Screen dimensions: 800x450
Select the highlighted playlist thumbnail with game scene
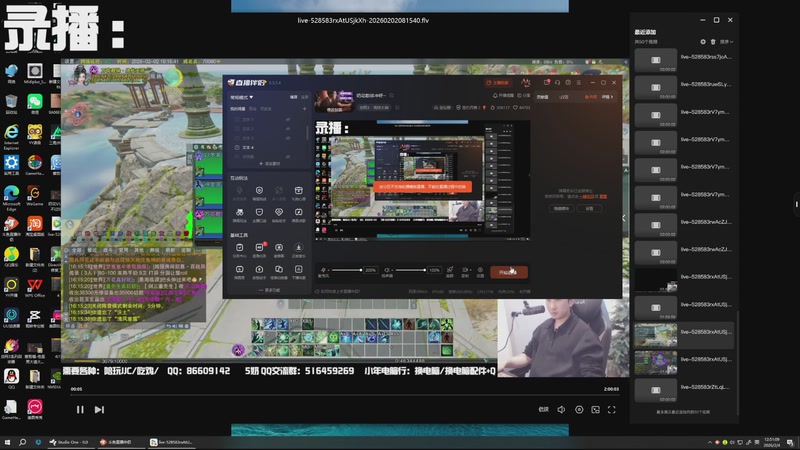[656, 335]
